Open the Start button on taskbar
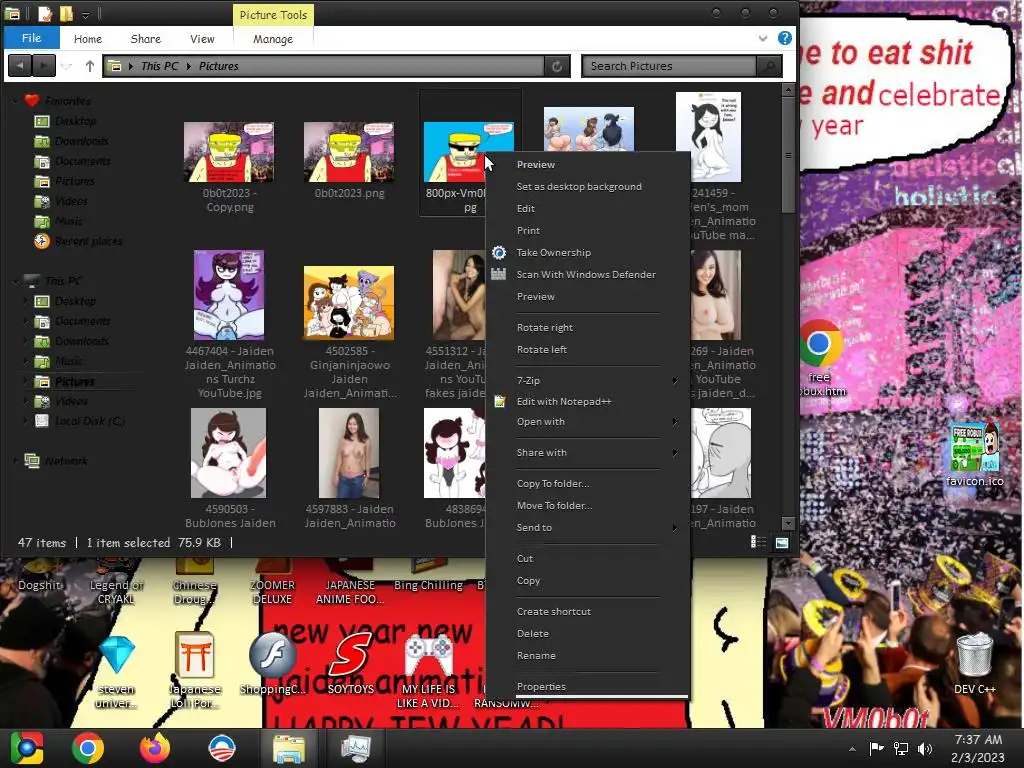This screenshot has width=1024, height=768. click(27, 748)
